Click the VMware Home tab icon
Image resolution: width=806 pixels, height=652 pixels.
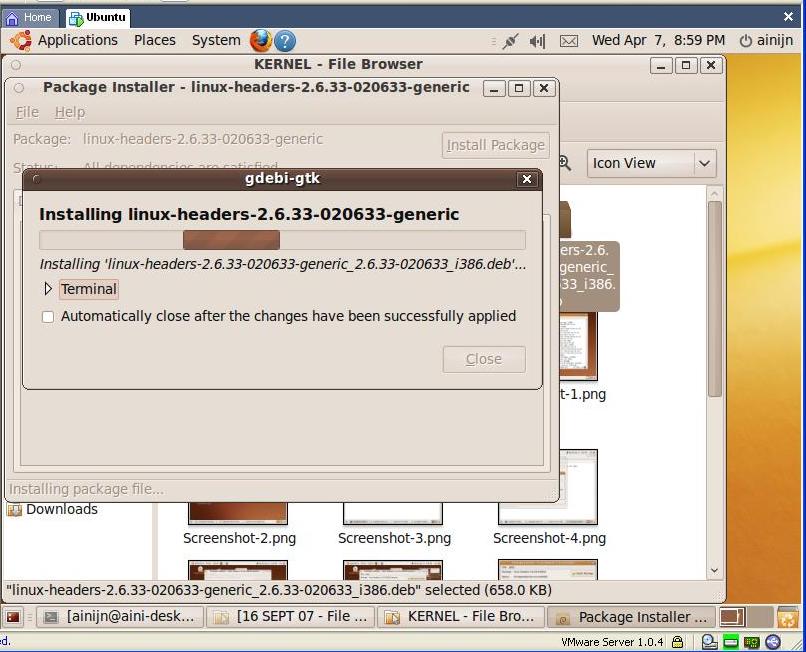pos(12,18)
